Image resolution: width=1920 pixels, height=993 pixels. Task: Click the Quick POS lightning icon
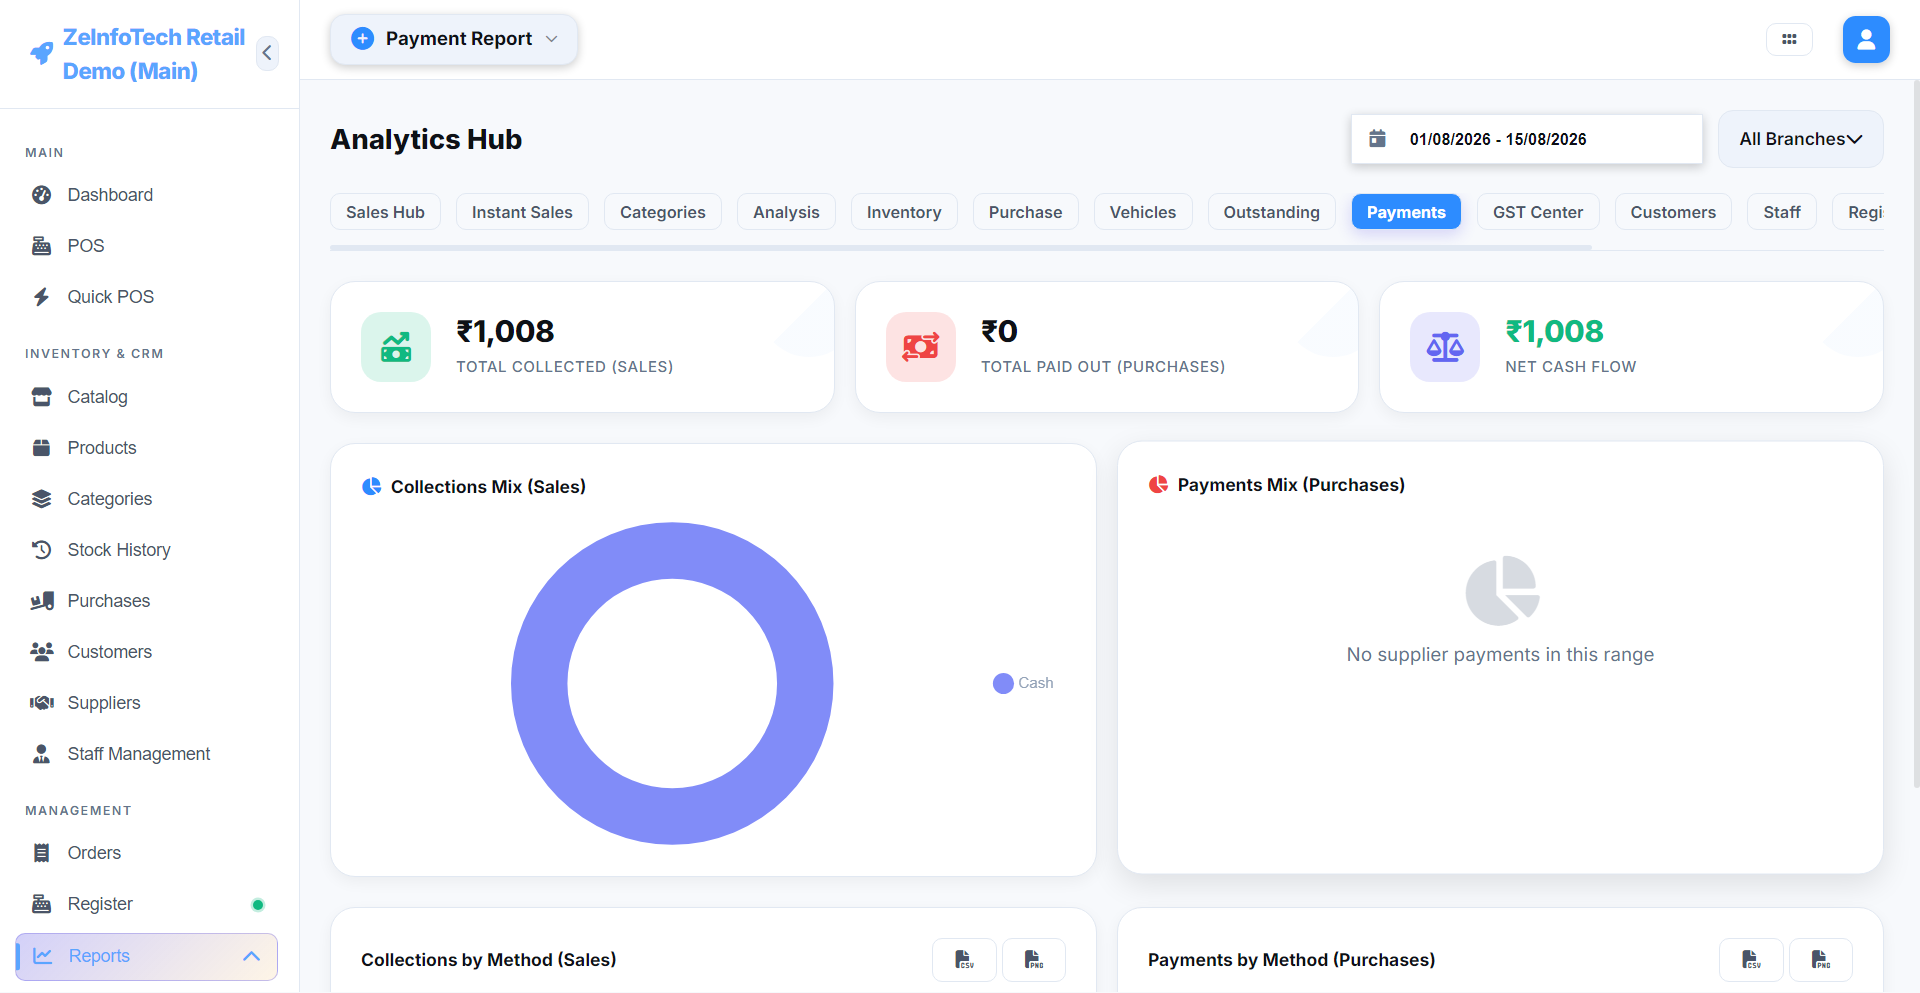point(42,297)
